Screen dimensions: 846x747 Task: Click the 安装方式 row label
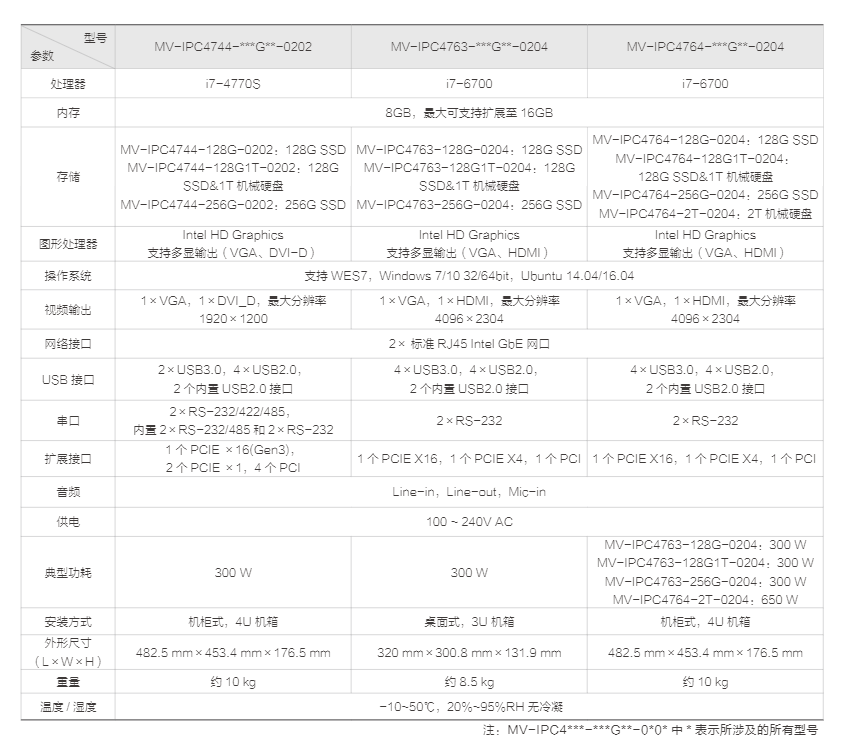point(68,622)
